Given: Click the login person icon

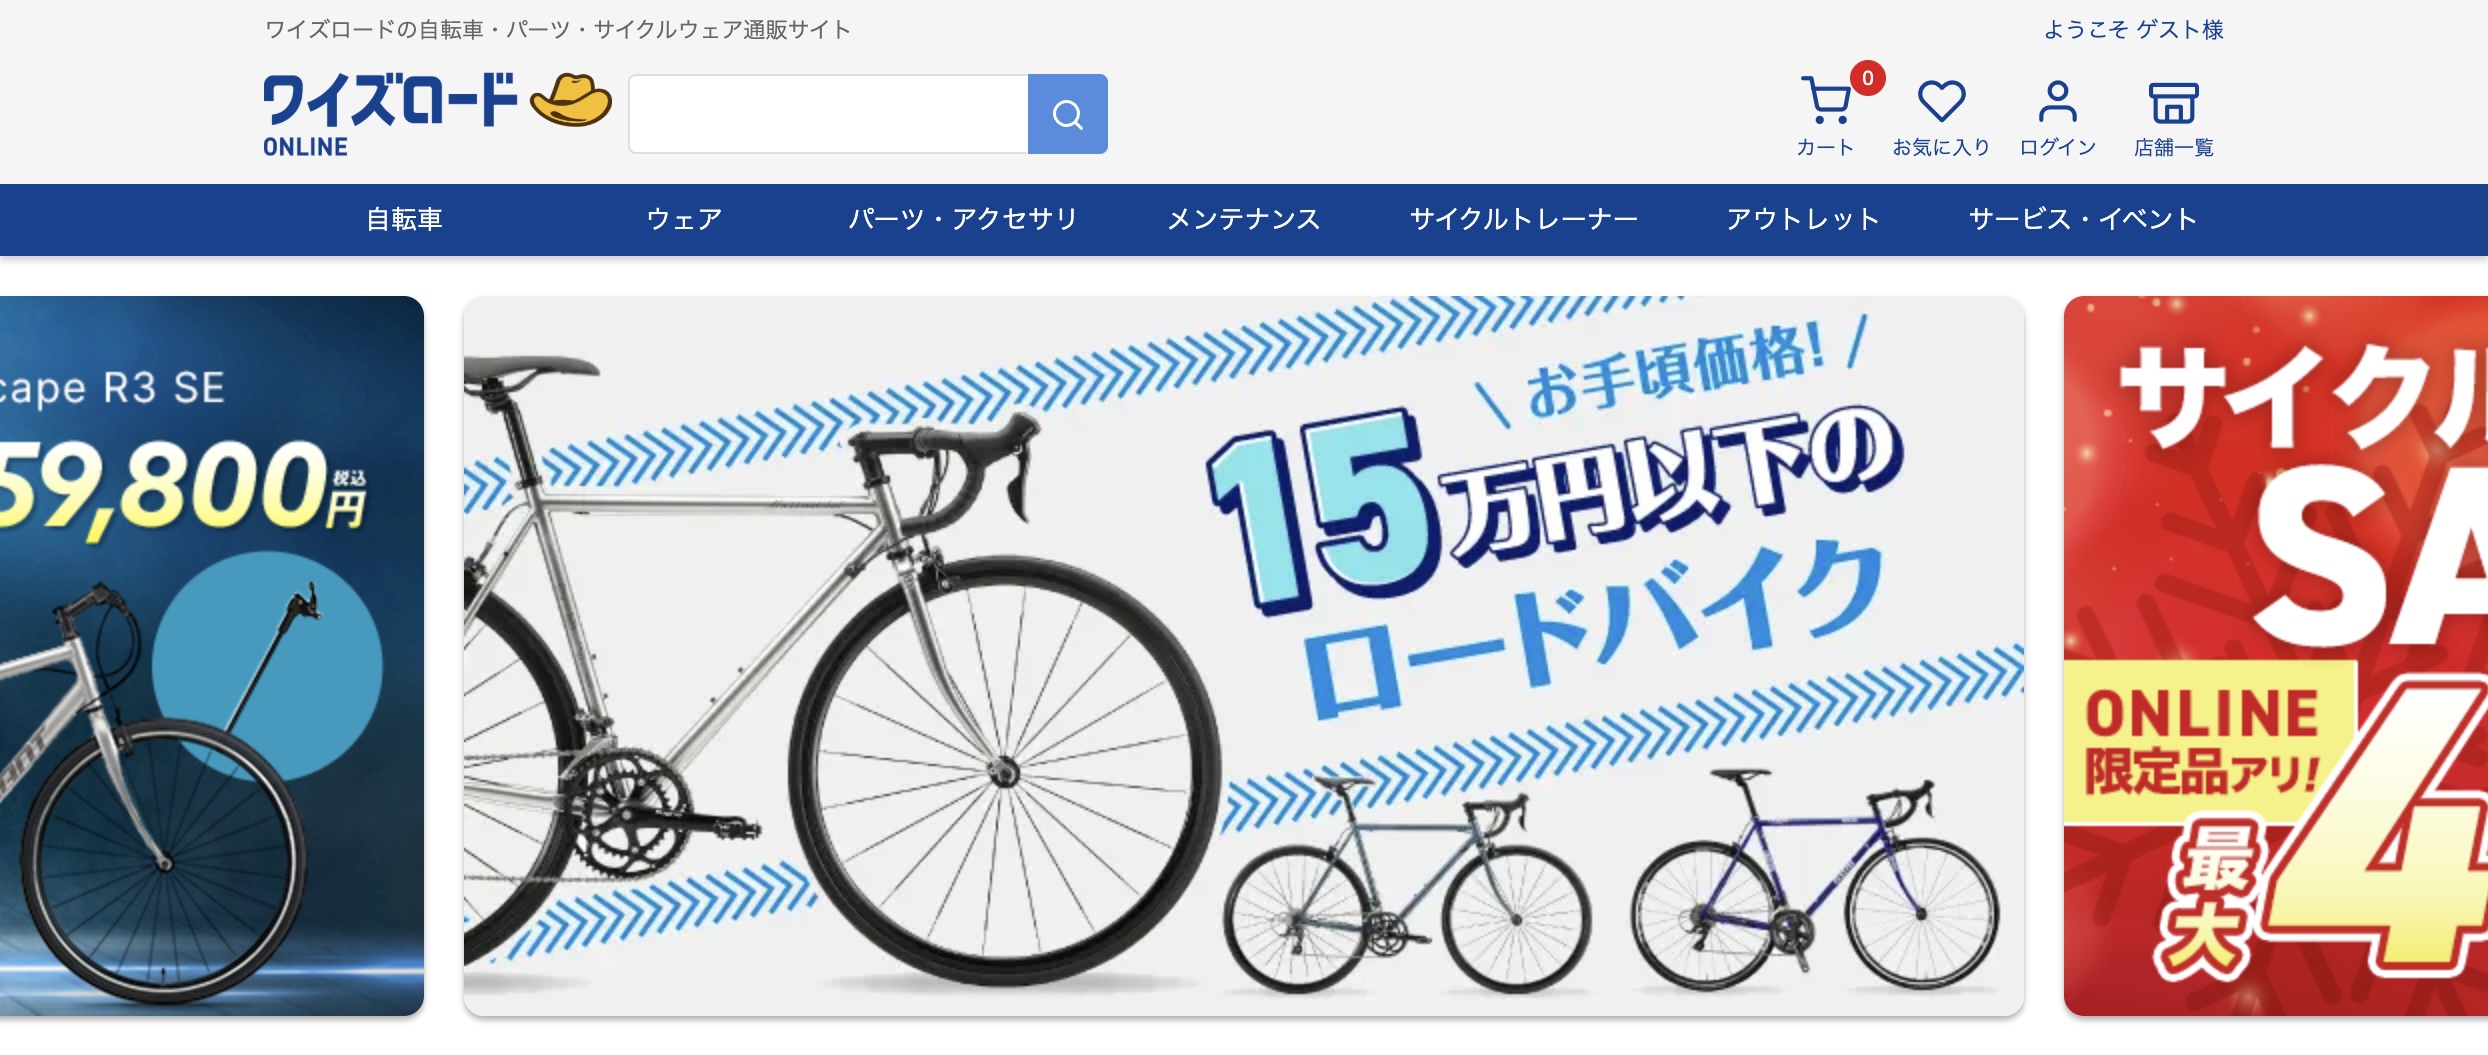Looking at the screenshot, I should click(x=2057, y=101).
